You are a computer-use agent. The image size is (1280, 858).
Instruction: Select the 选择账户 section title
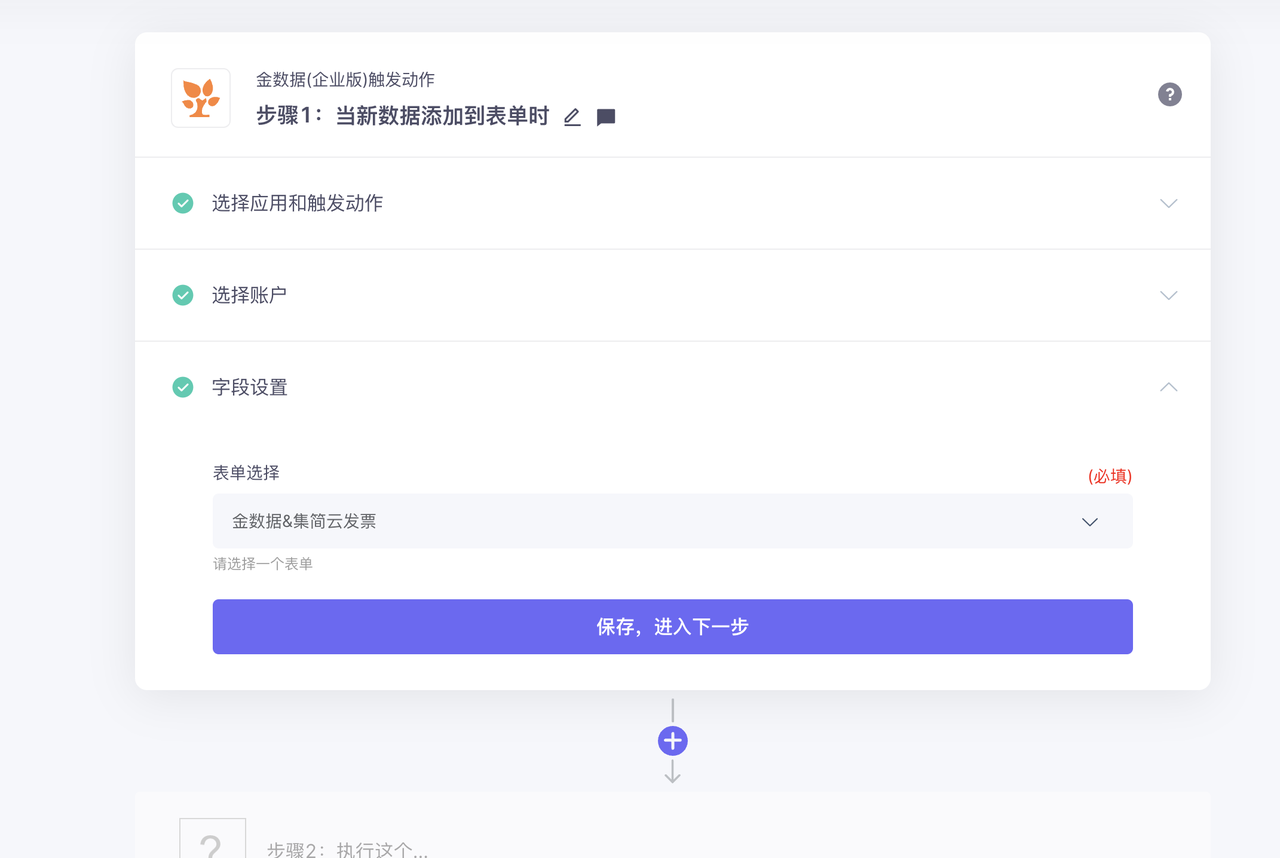pyautogui.click(x=249, y=295)
